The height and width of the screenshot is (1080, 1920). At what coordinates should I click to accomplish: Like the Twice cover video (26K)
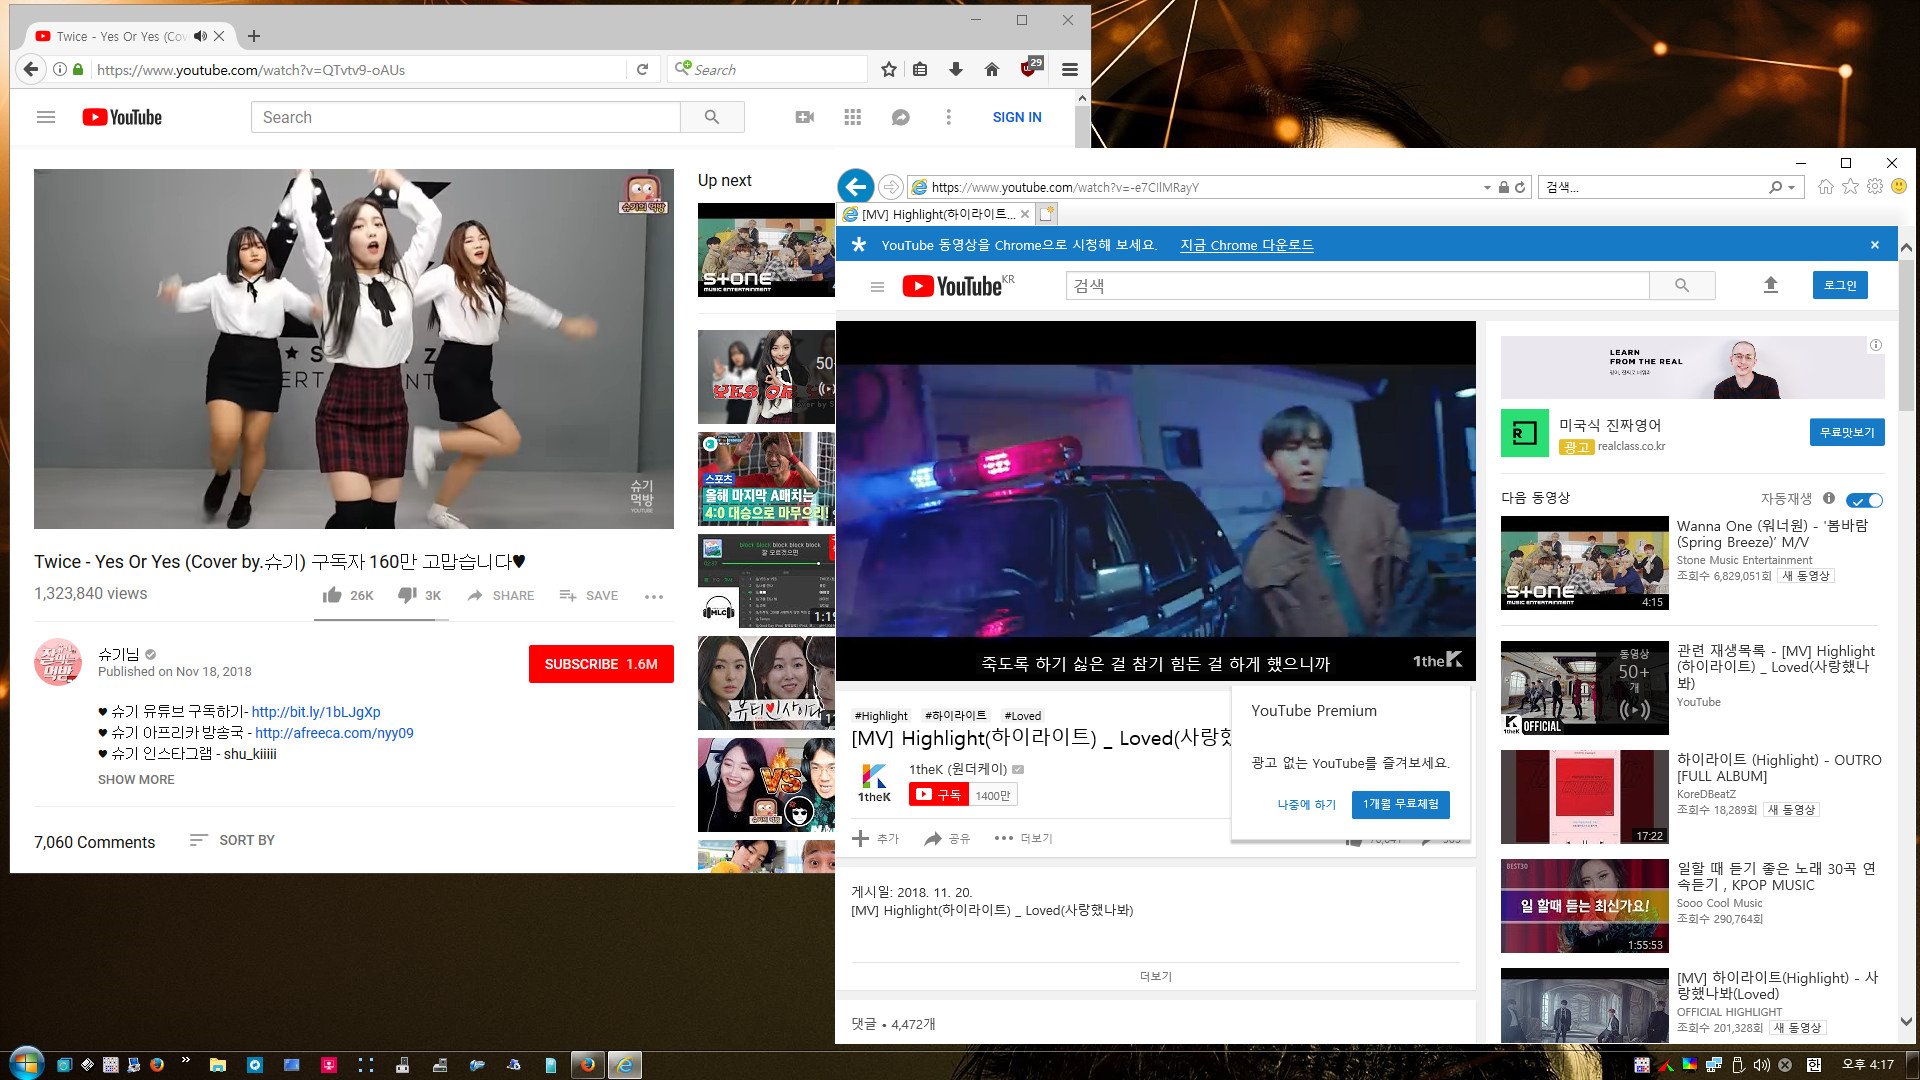point(347,595)
